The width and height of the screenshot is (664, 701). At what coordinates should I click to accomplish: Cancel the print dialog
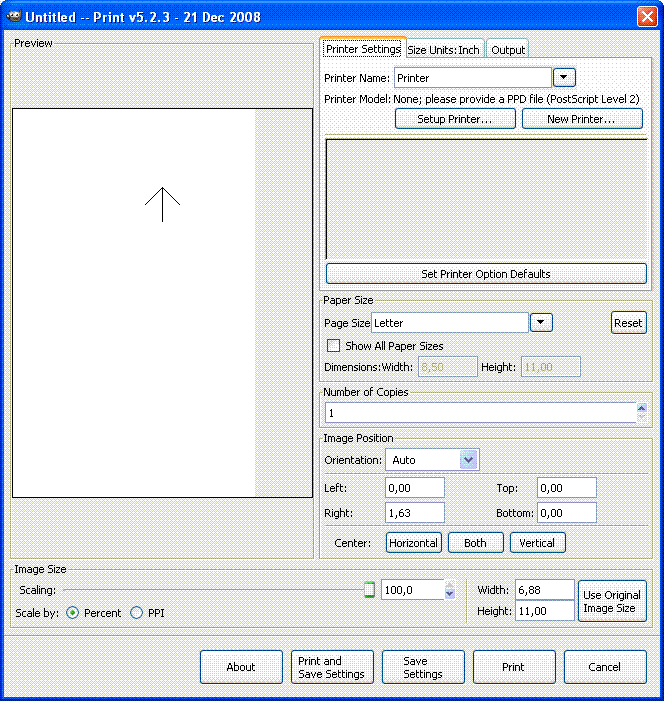point(605,667)
